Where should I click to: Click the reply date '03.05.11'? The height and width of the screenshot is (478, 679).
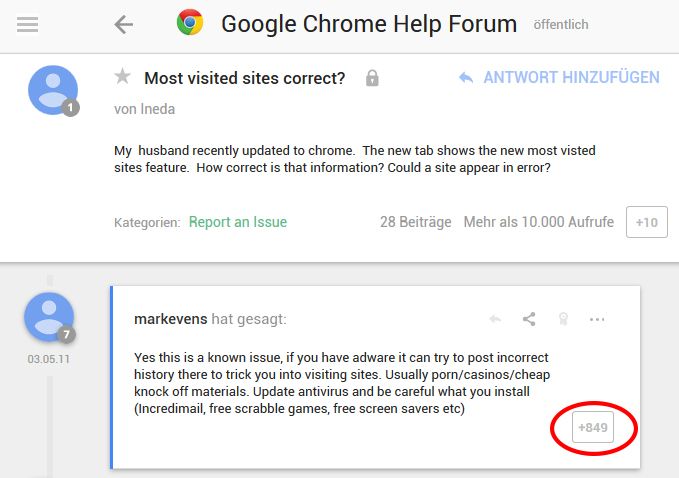(x=49, y=357)
